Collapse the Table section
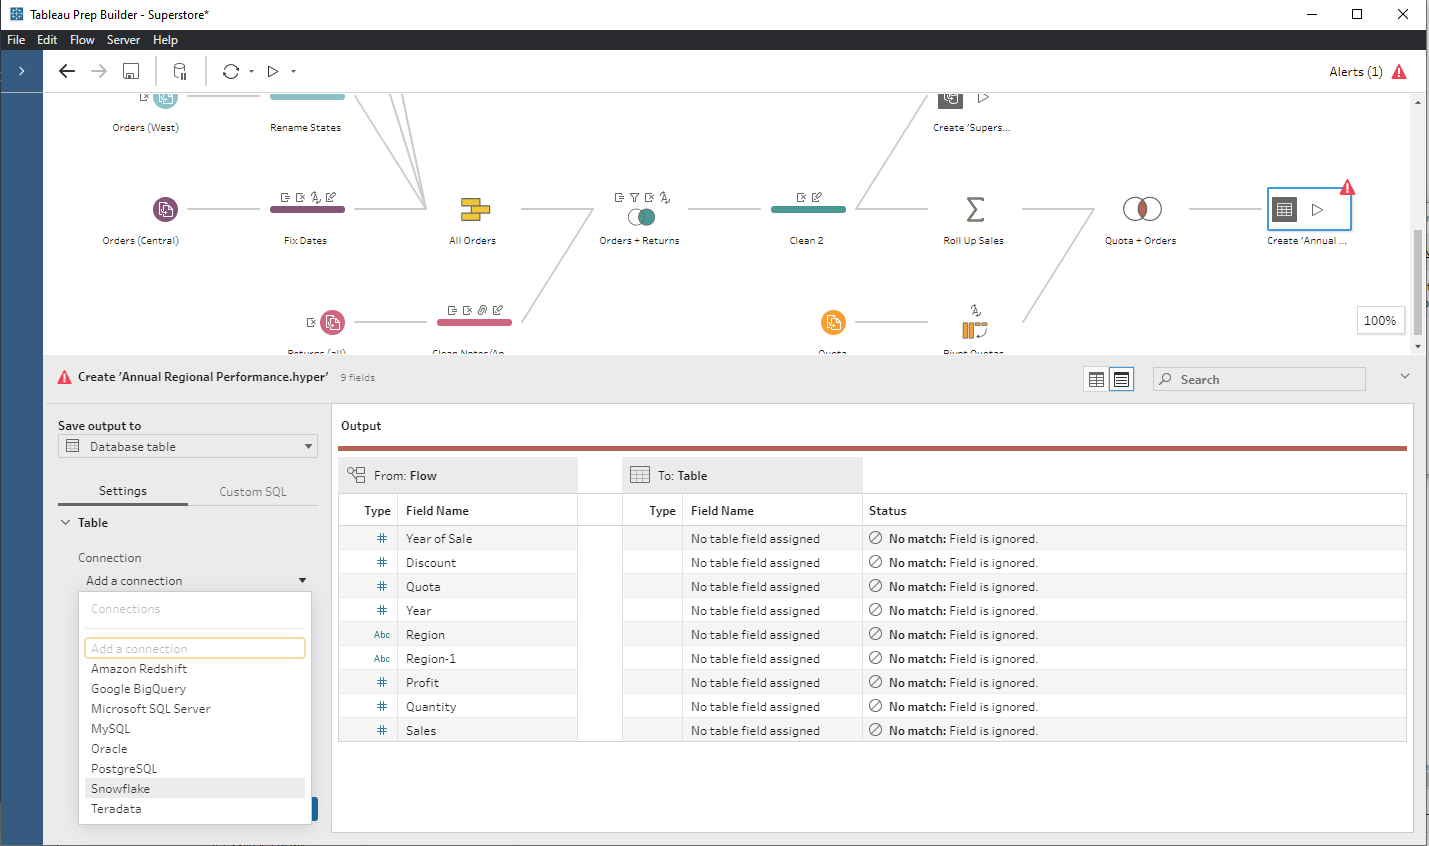1429x846 pixels. pyautogui.click(x=66, y=522)
